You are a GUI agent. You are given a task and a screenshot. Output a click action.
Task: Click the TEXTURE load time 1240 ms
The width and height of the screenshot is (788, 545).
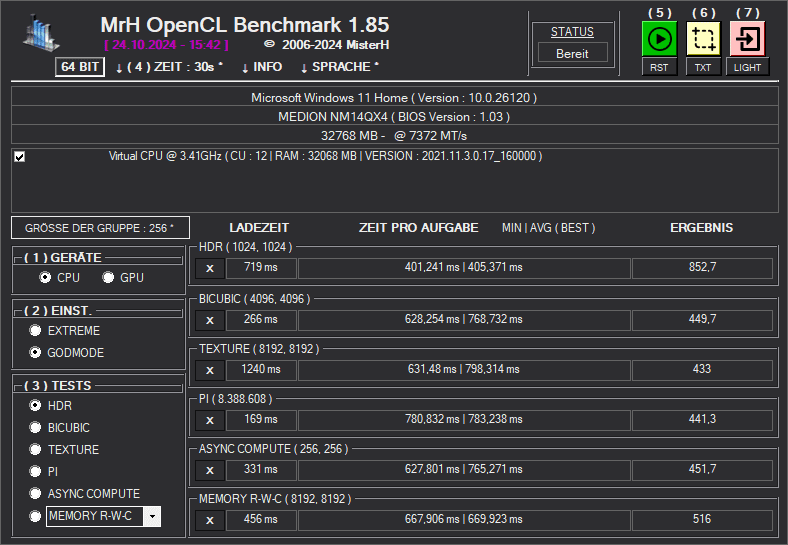click(x=261, y=370)
